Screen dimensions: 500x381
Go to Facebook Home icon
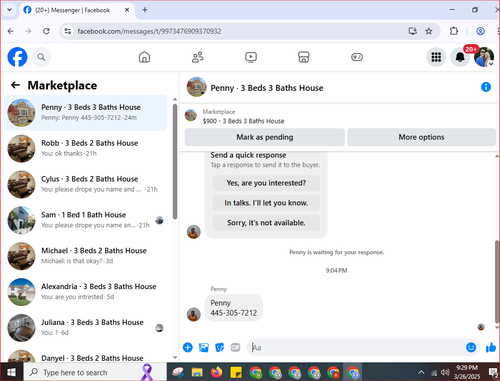tap(144, 57)
